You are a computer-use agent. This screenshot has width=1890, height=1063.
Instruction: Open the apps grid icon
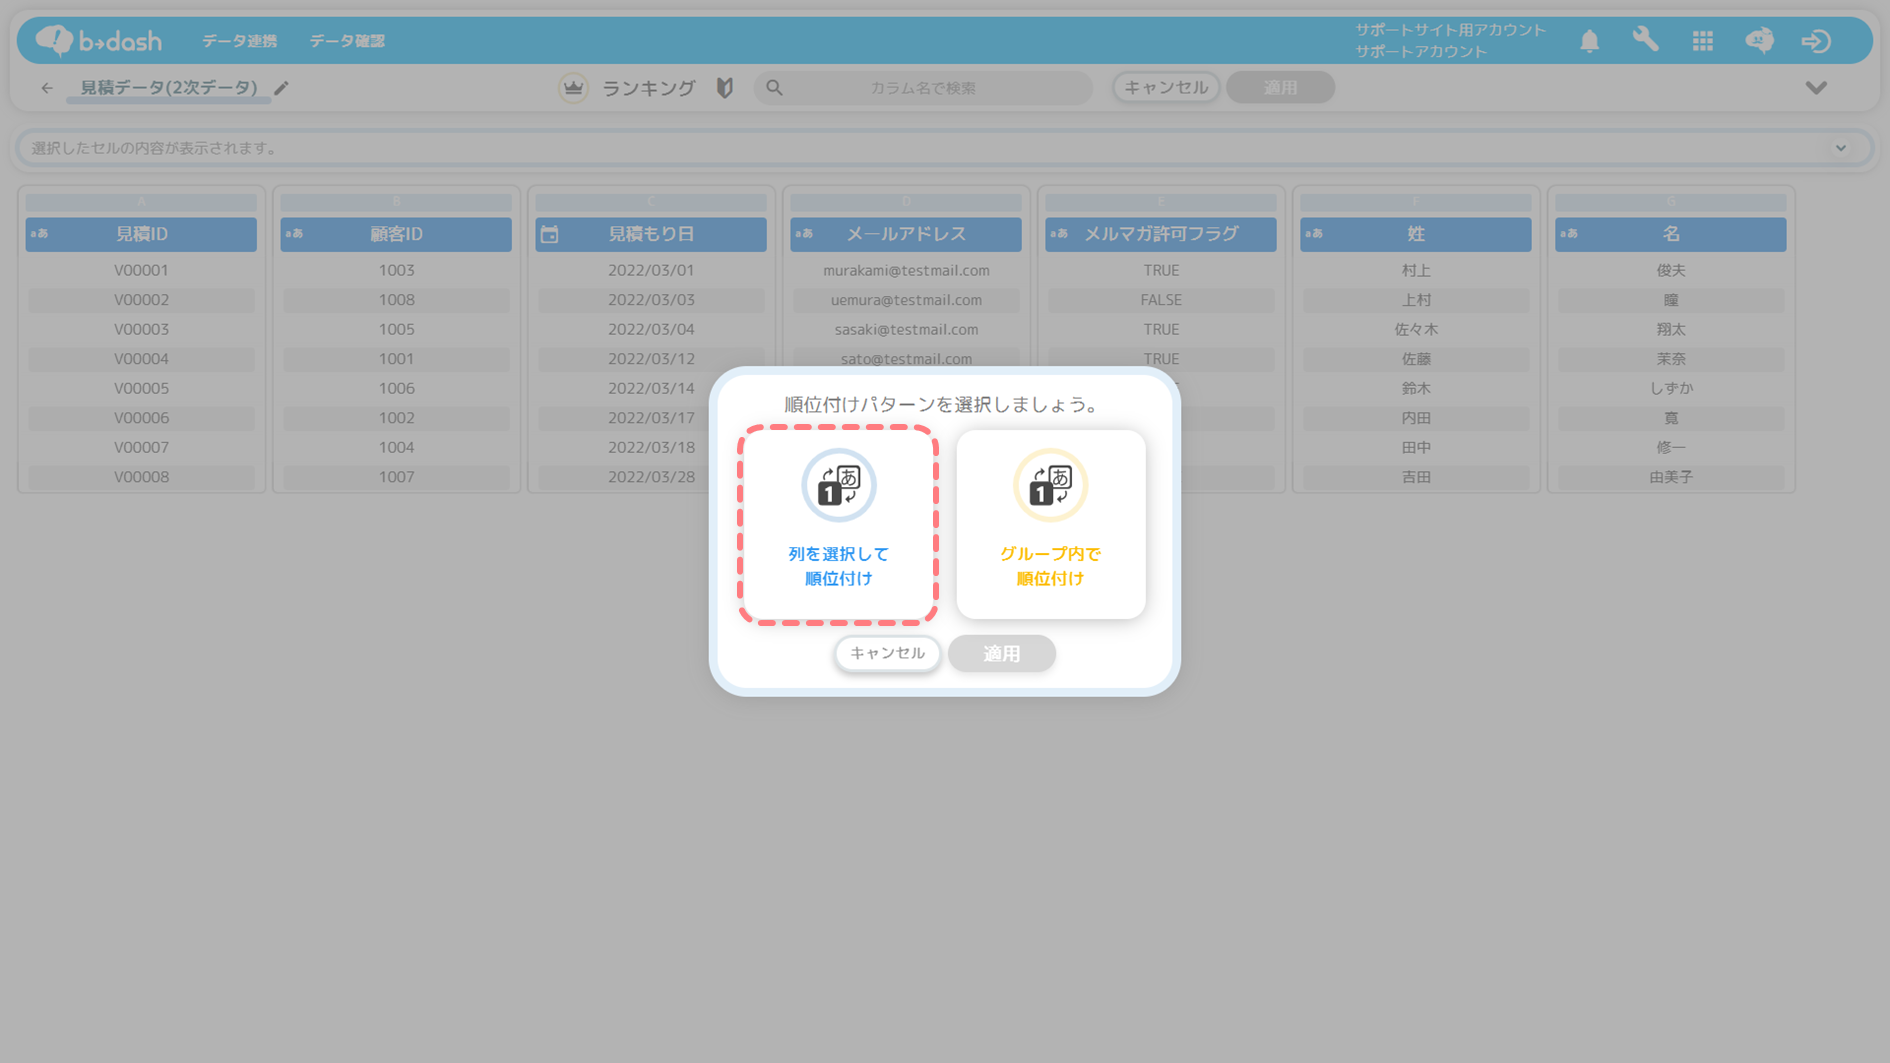click(1702, 41)
